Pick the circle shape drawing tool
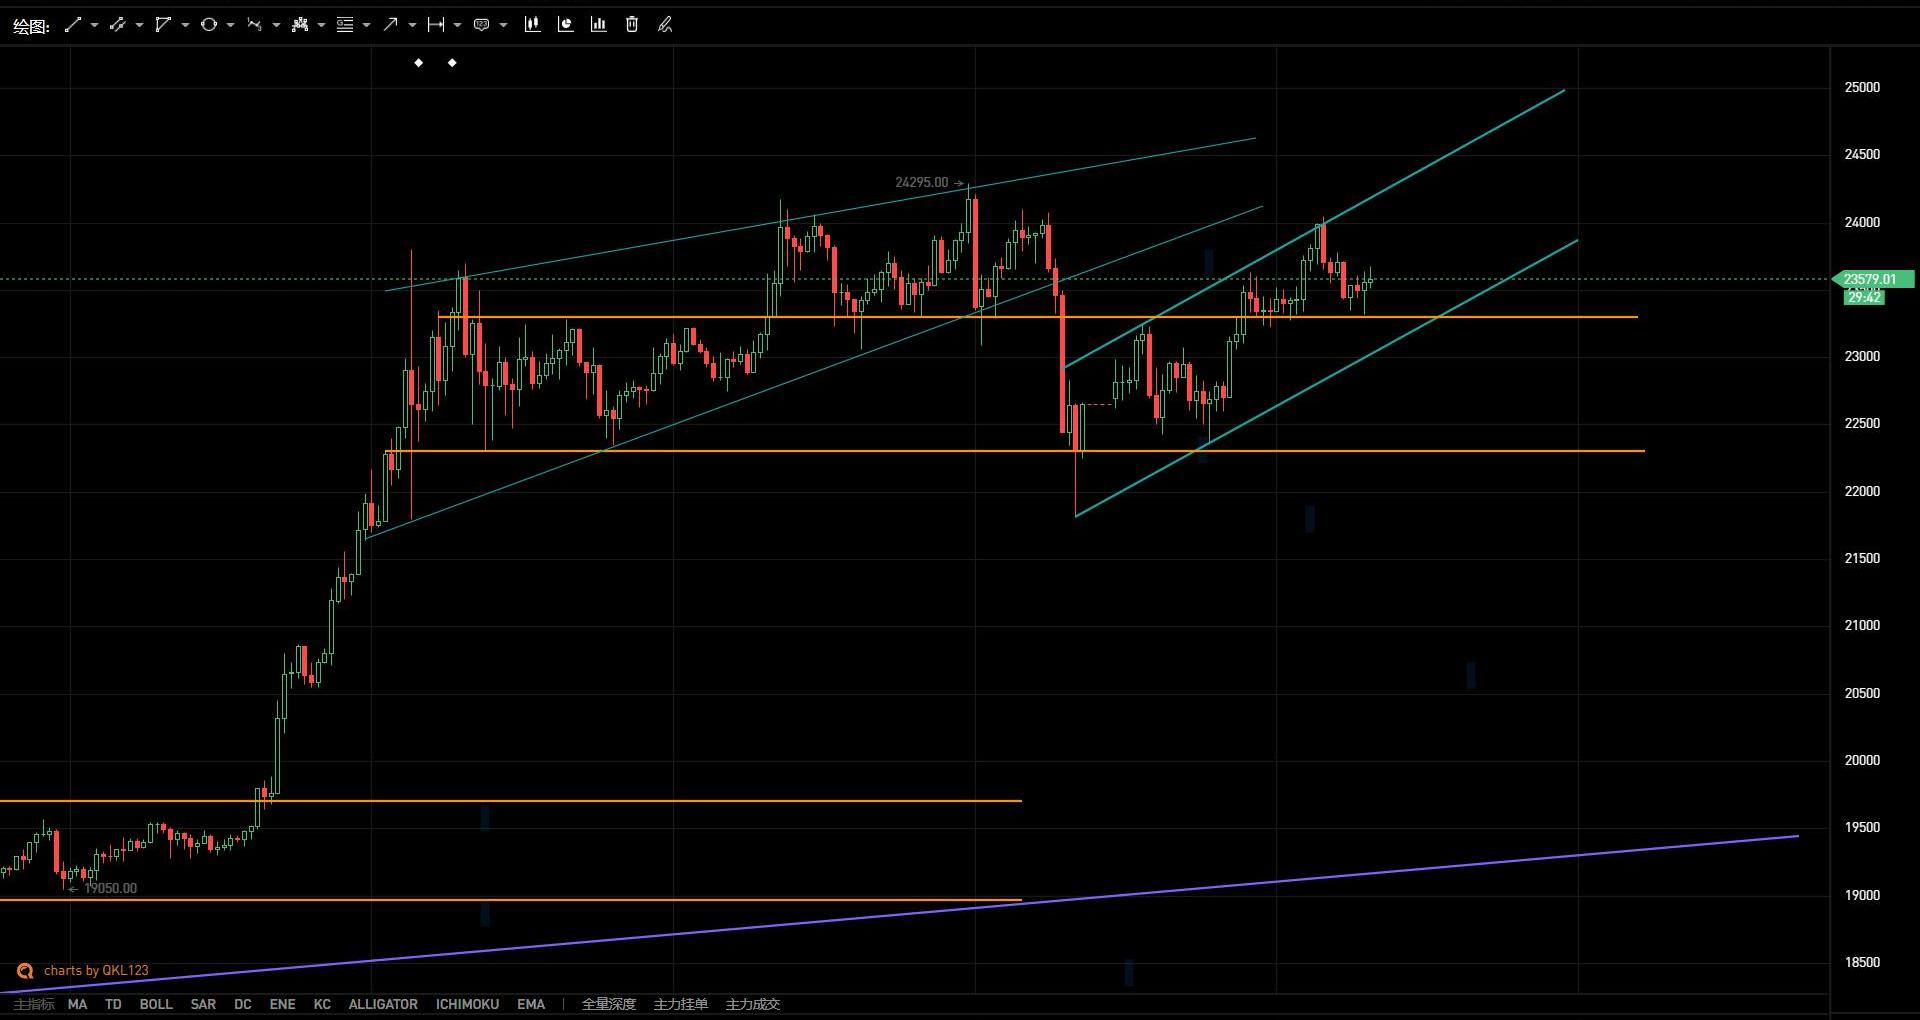The image size is (1920, 1020). pos(208,25)
